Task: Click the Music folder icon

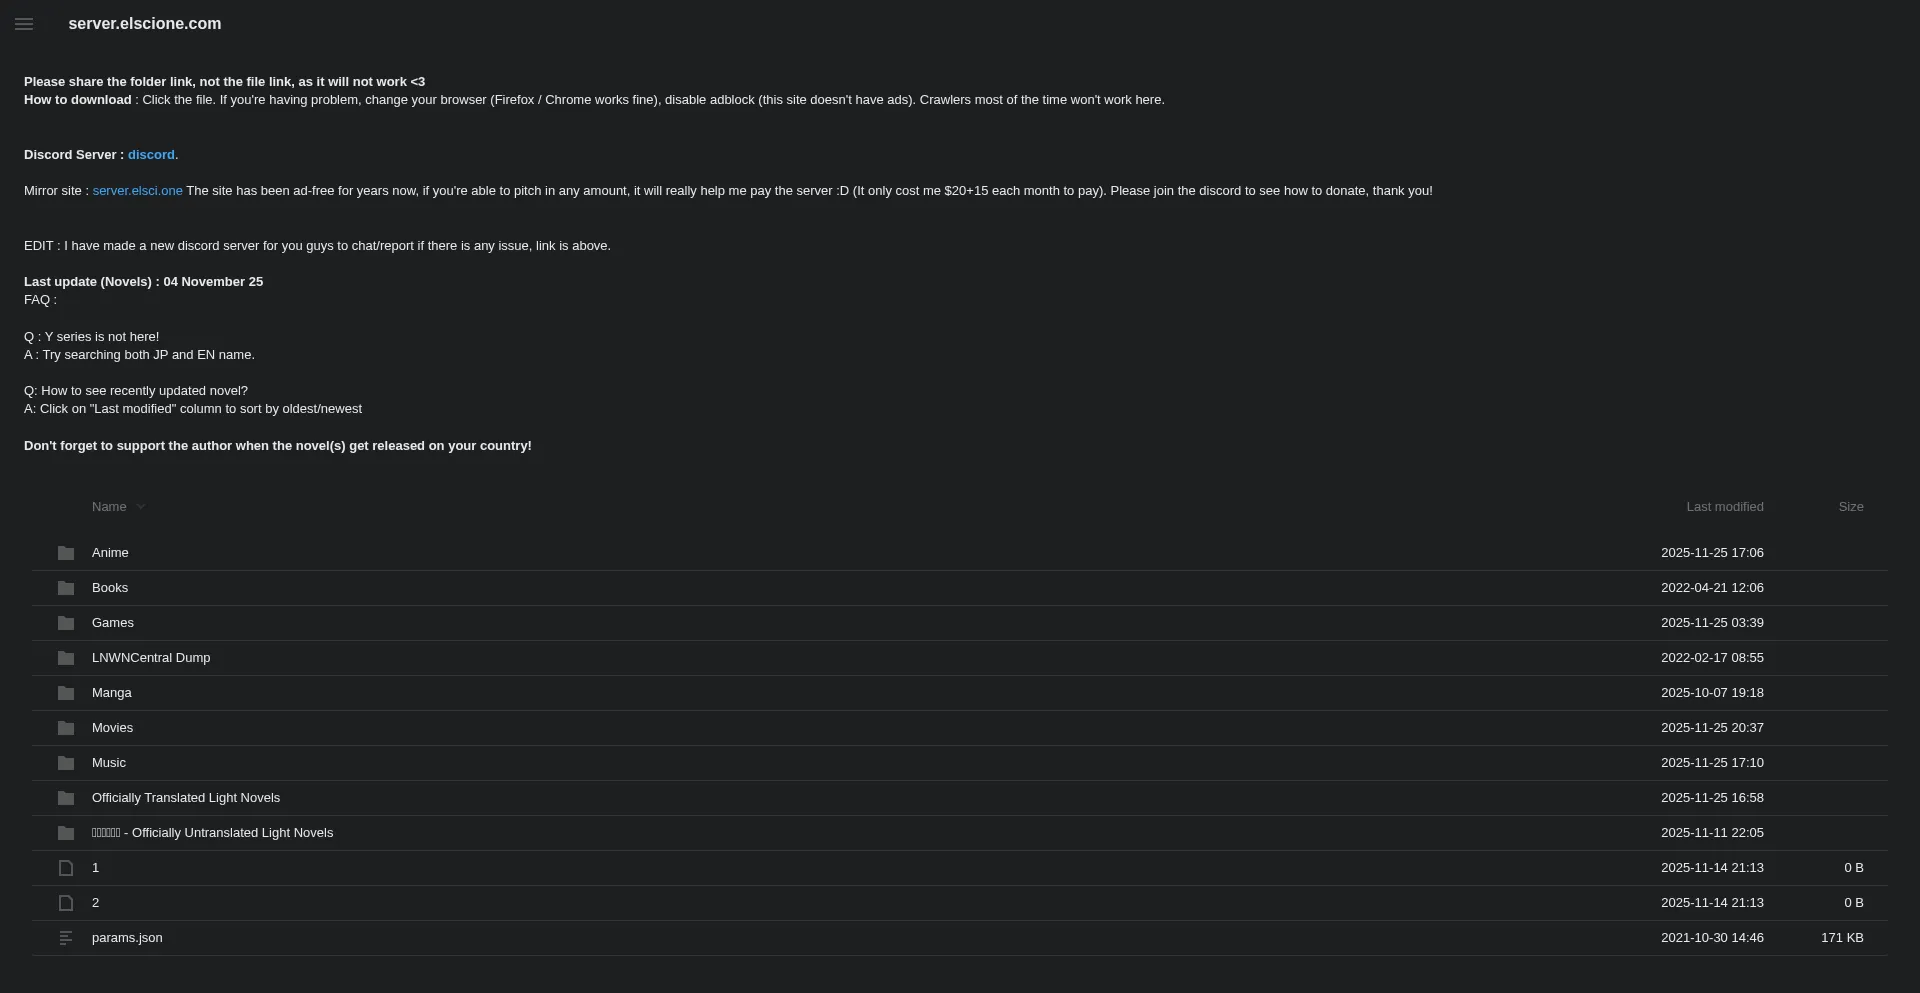Action: pyautogui.click(x=66, y=763)
